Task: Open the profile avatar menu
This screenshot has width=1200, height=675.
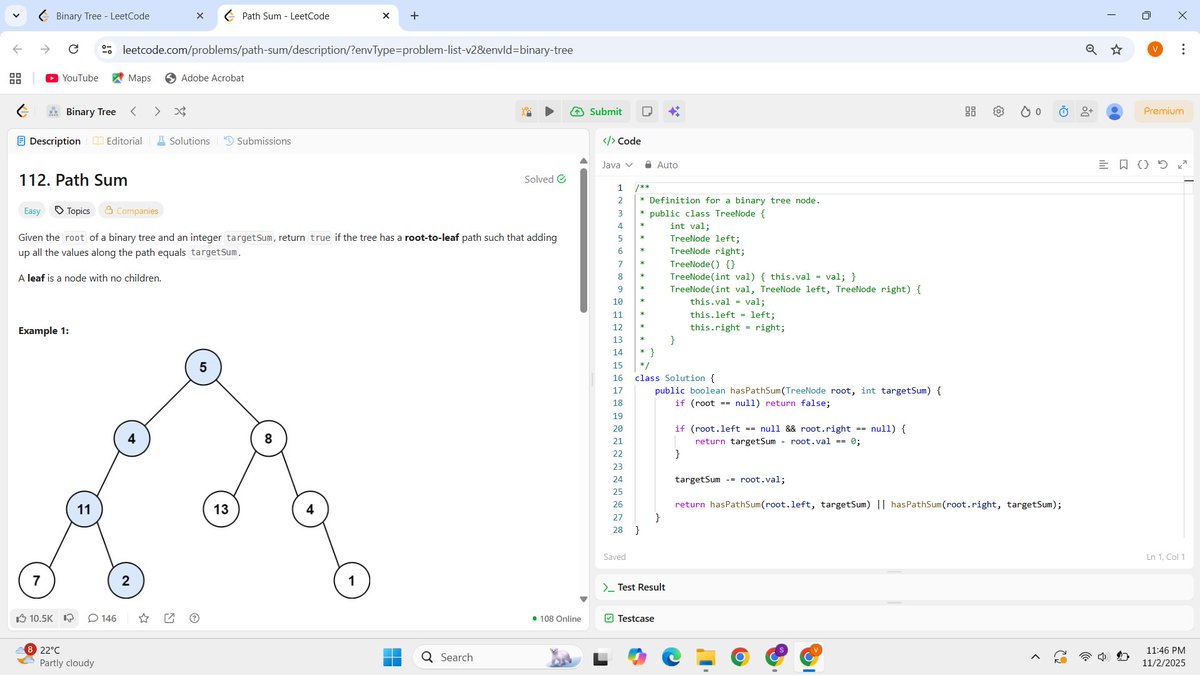Action: [x=1115, y=111]
